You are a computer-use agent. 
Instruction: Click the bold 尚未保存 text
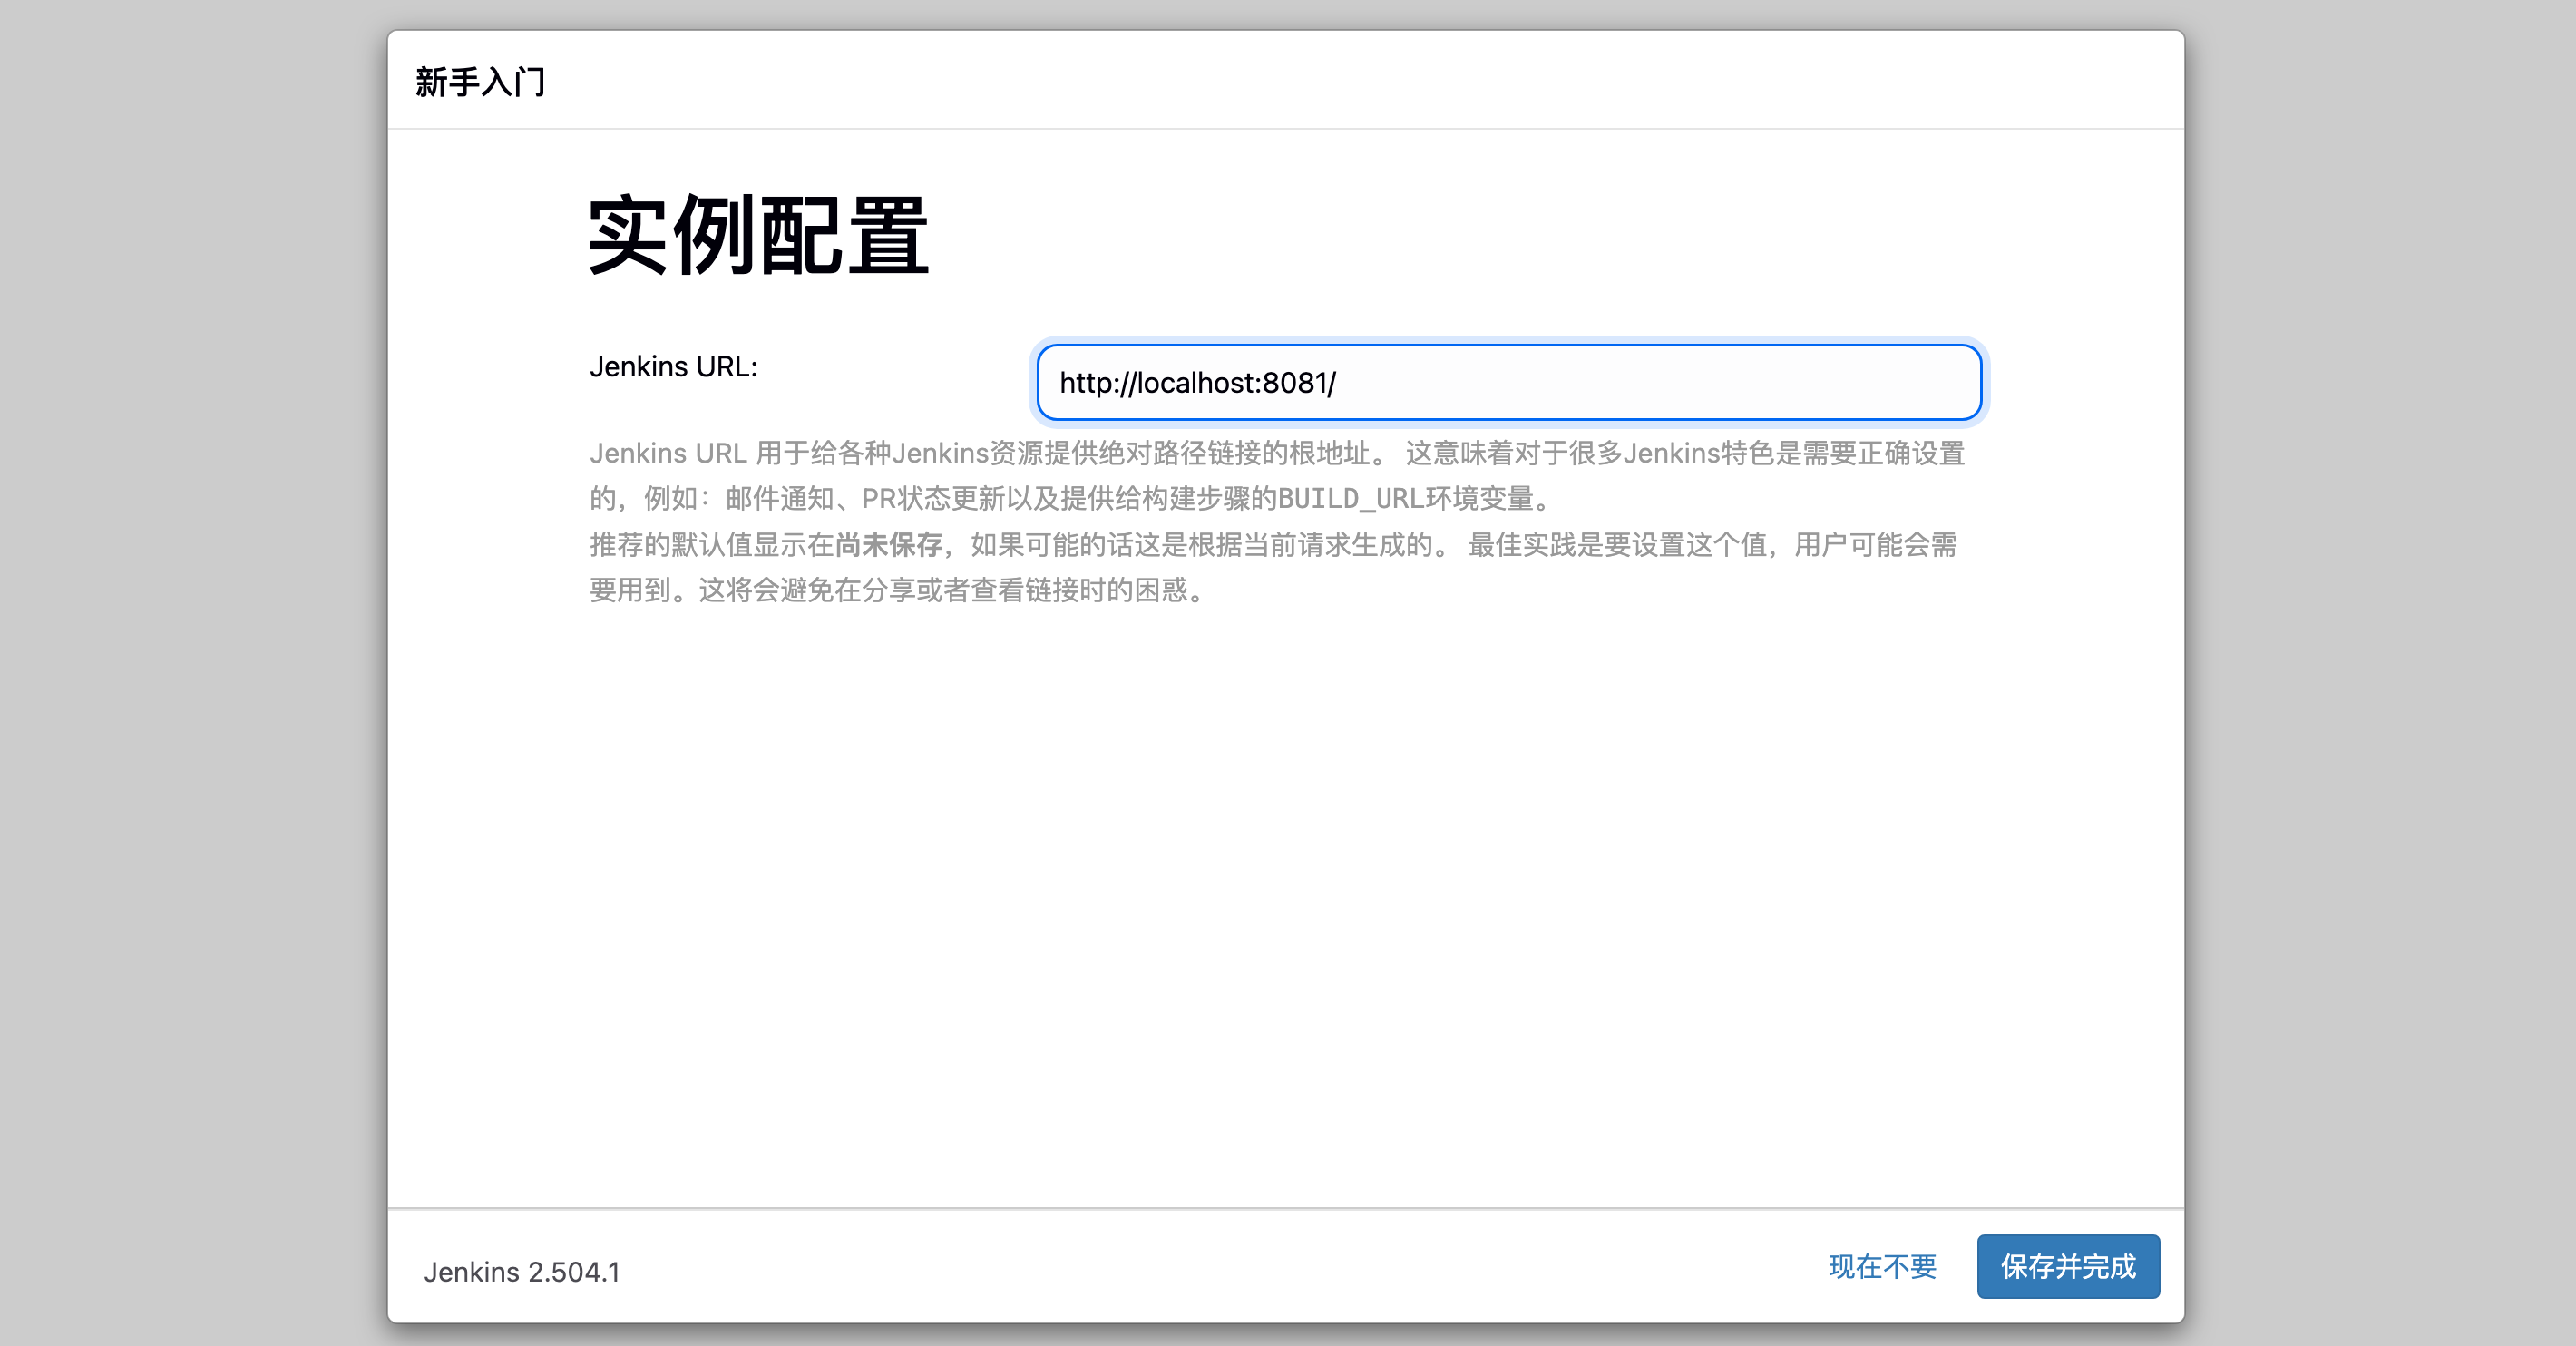point(888,544)
